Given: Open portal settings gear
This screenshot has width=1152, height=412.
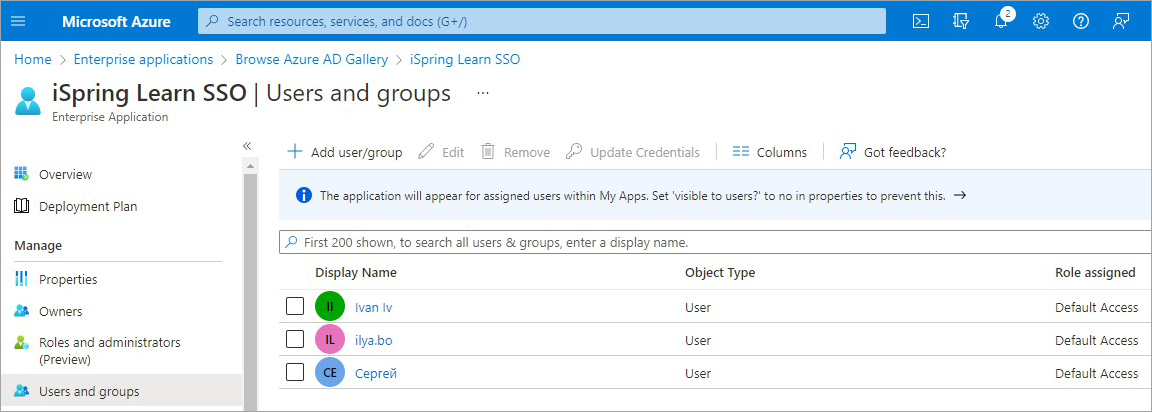Looking at the screenshot, I should pyautogui.click(x=1040, y=21).
